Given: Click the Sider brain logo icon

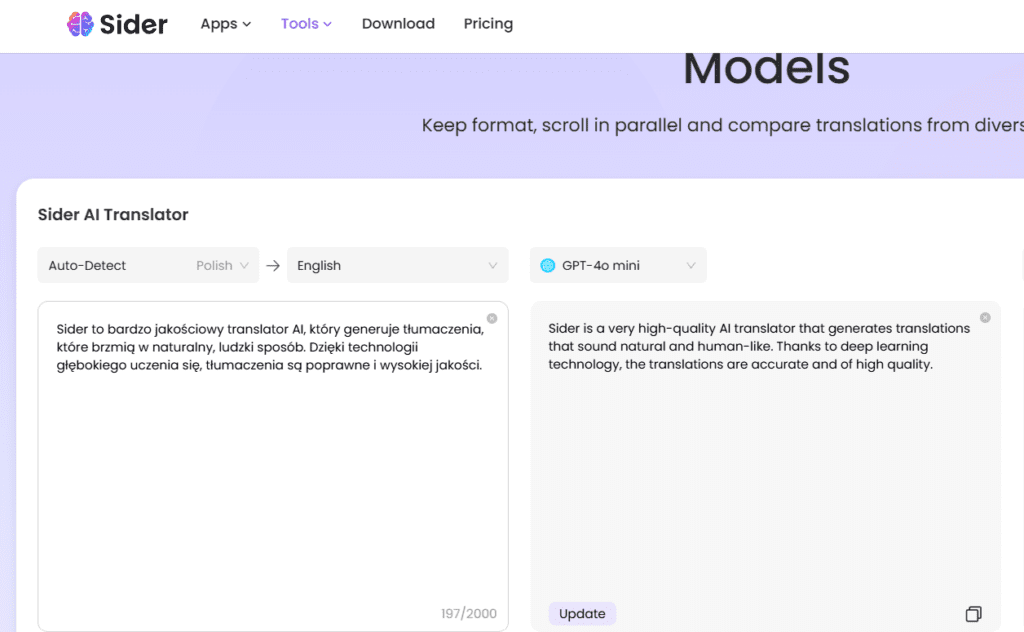Looking at the screenshot, I should pos(80,24).
